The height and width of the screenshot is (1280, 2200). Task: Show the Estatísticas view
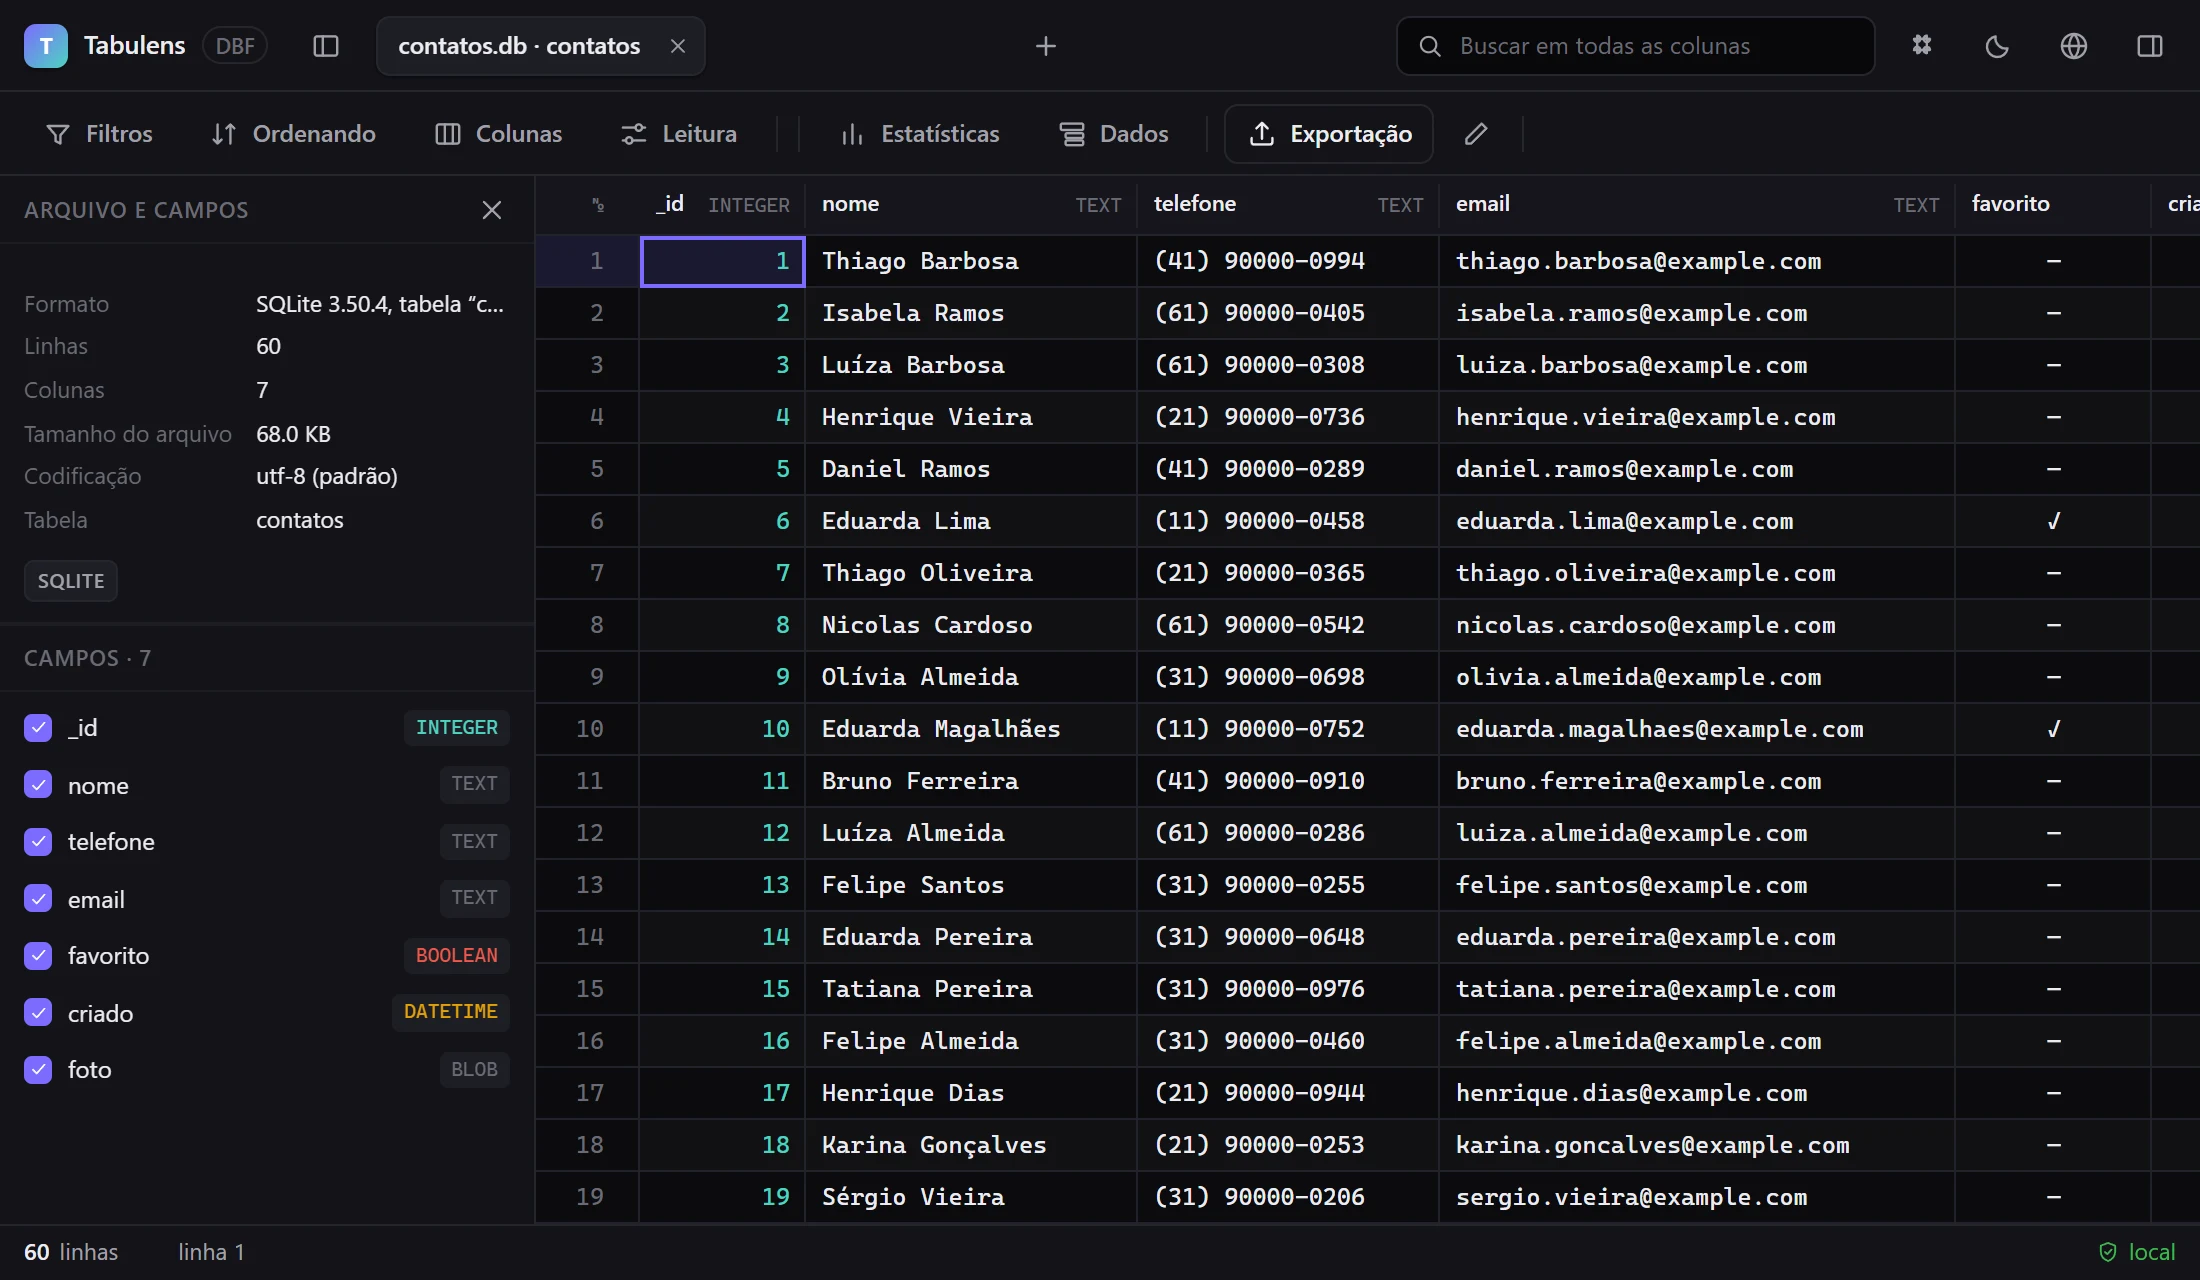click(920, 134)
